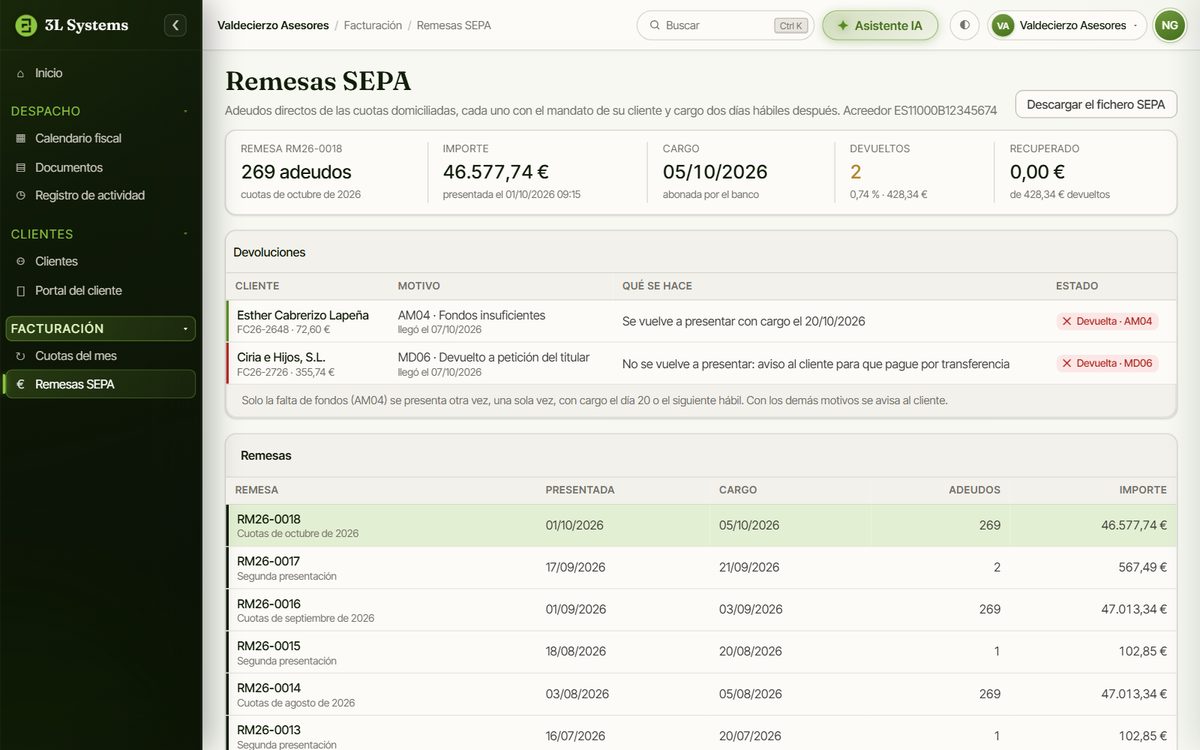Click Remesas SEPA breadcrumb
The height and width of the screenshot is (750, 1200).
454,25
